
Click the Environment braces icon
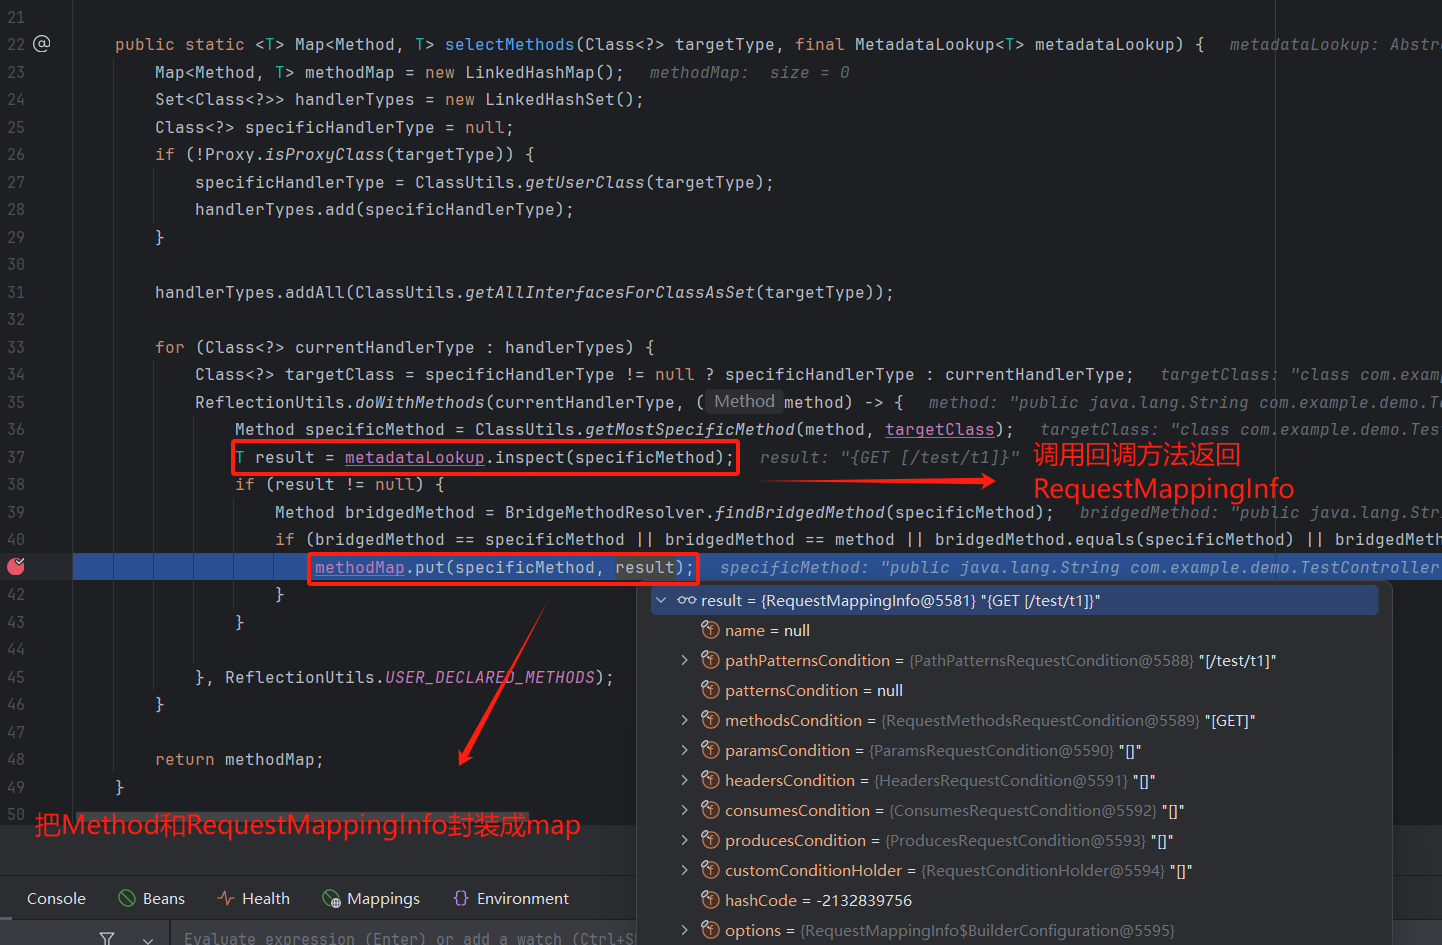coord(461,898)
